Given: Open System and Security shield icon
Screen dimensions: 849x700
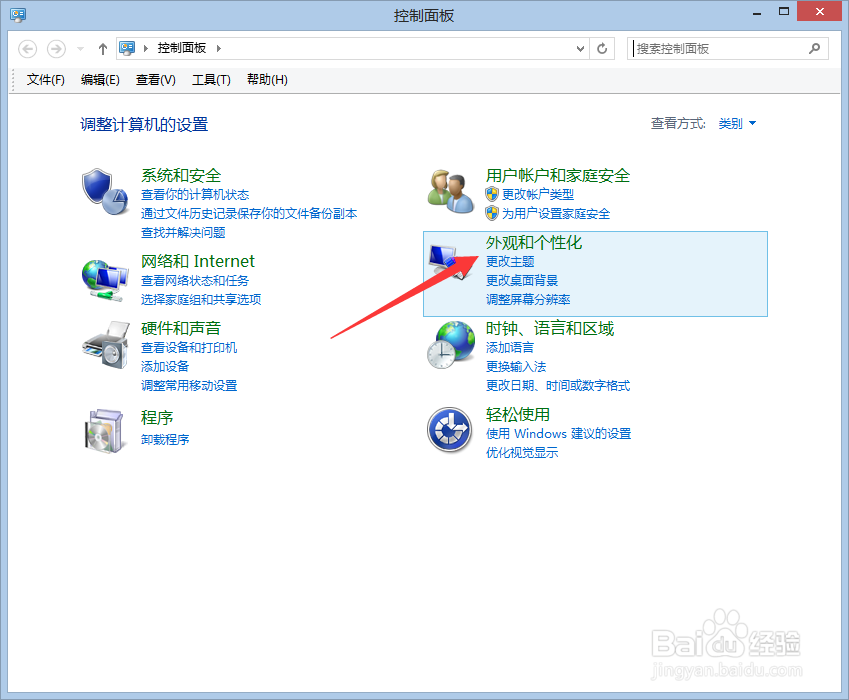Looking at the screenshot, I should 105,192.
